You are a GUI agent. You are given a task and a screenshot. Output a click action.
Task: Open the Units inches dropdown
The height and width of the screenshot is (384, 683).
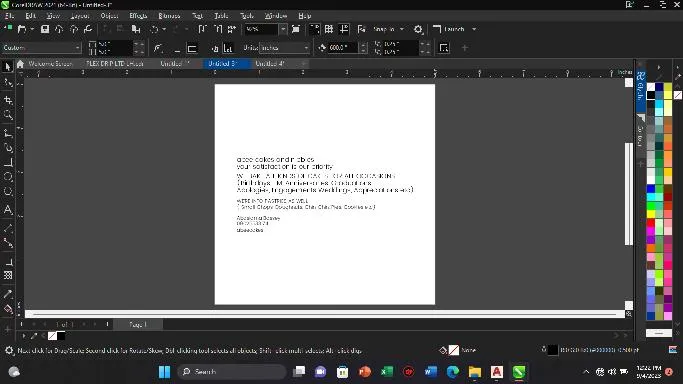click(285, 48)
